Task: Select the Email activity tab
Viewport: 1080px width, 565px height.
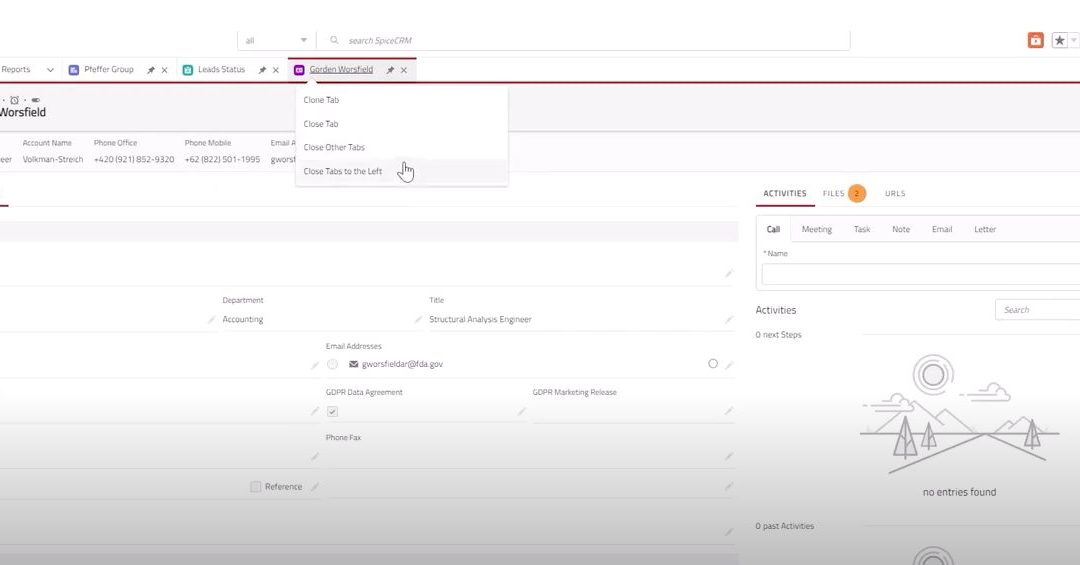Action: point(942,229)
